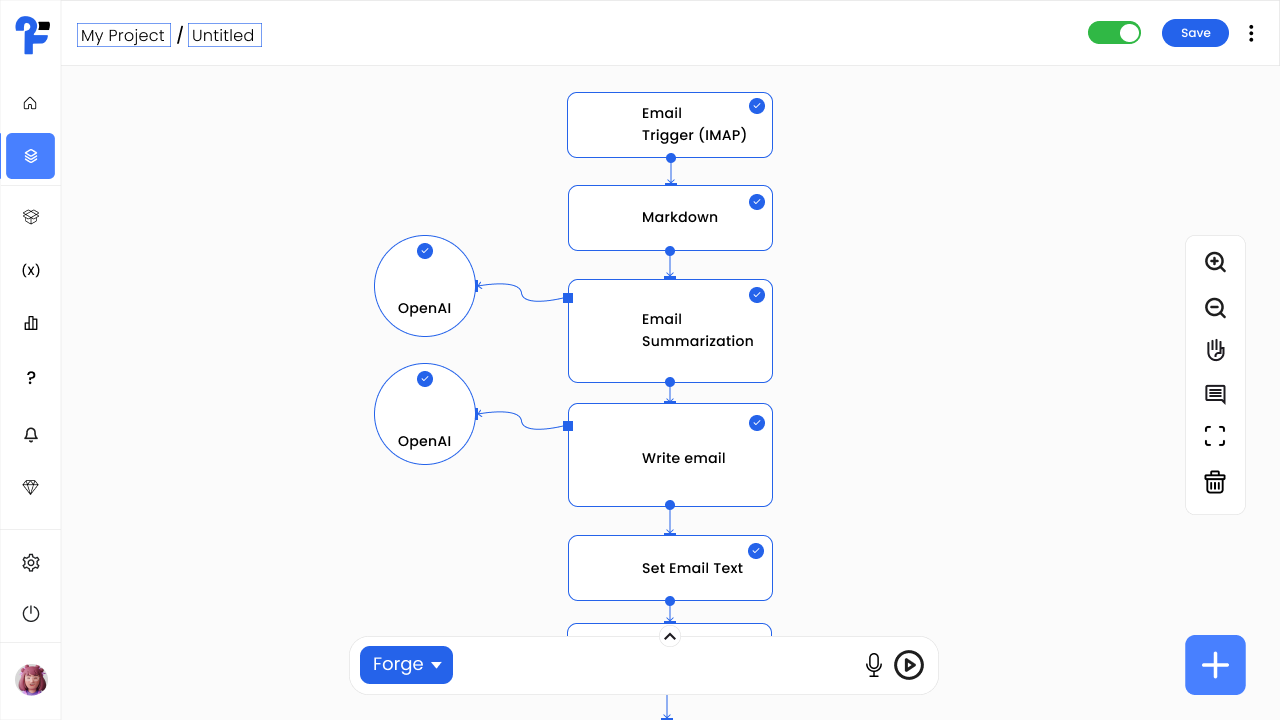Save the workflow
The height and width of the screenshot is (720, 1280).
1195,33
